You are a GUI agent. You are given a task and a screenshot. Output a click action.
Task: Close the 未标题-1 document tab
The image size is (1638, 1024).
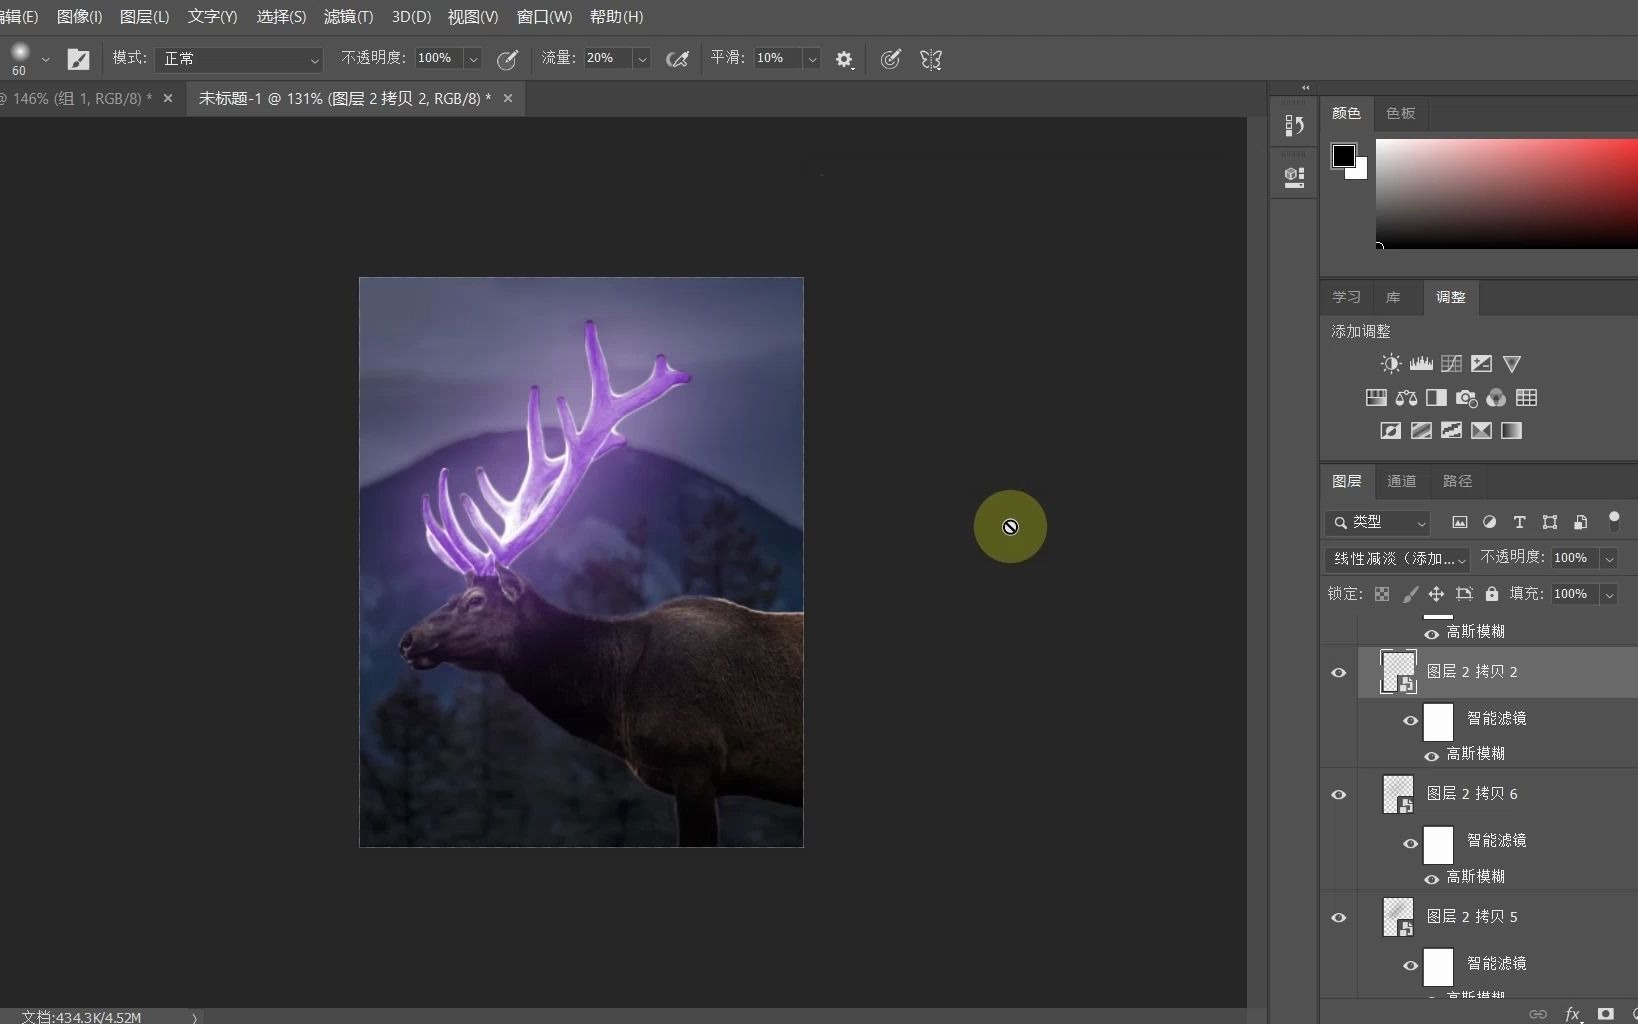click(508, 98)
